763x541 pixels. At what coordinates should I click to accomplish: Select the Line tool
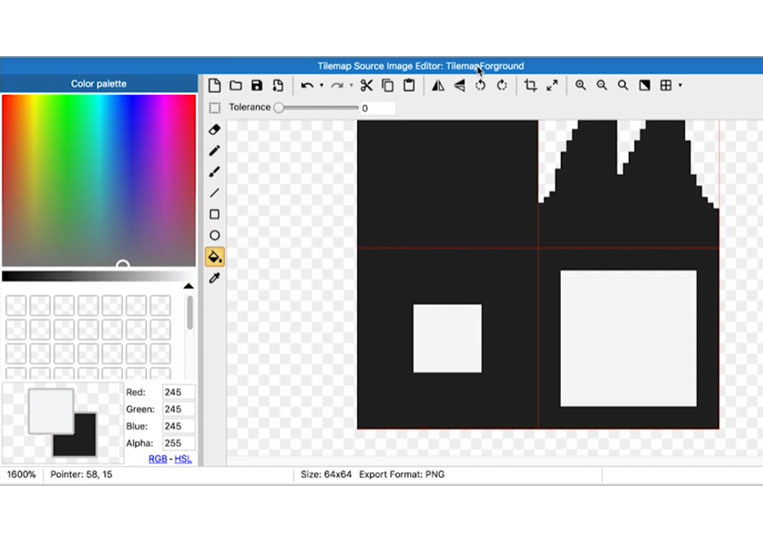point(214,193)
